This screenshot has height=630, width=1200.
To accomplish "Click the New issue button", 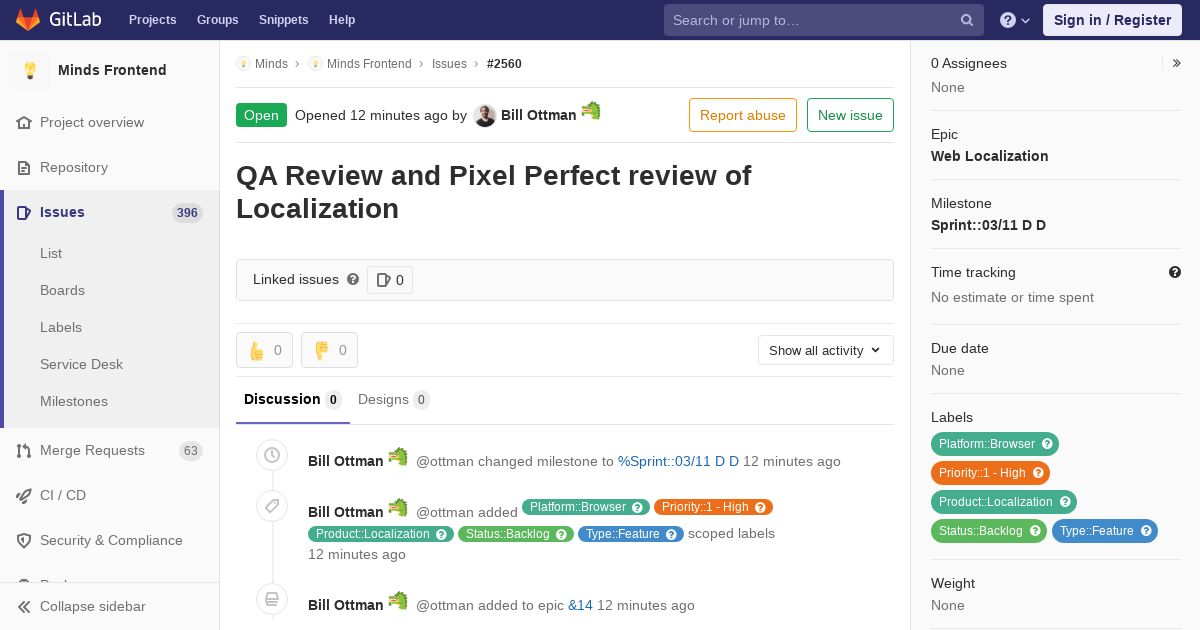I will click(x=850, y=115).
